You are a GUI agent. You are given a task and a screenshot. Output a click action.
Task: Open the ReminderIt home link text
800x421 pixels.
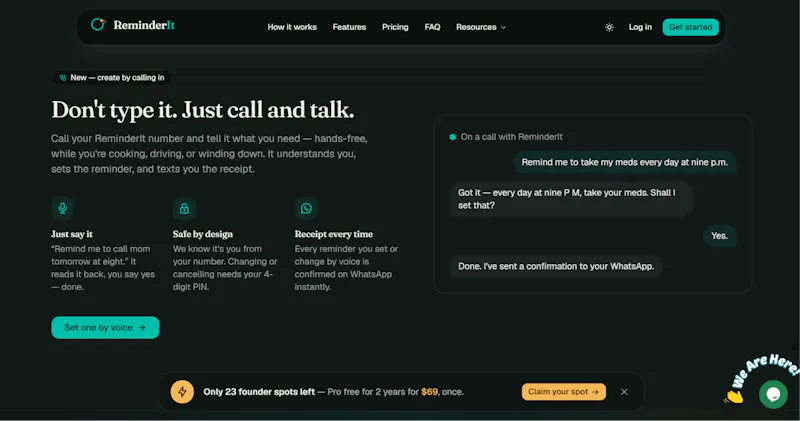click(144, 25)
